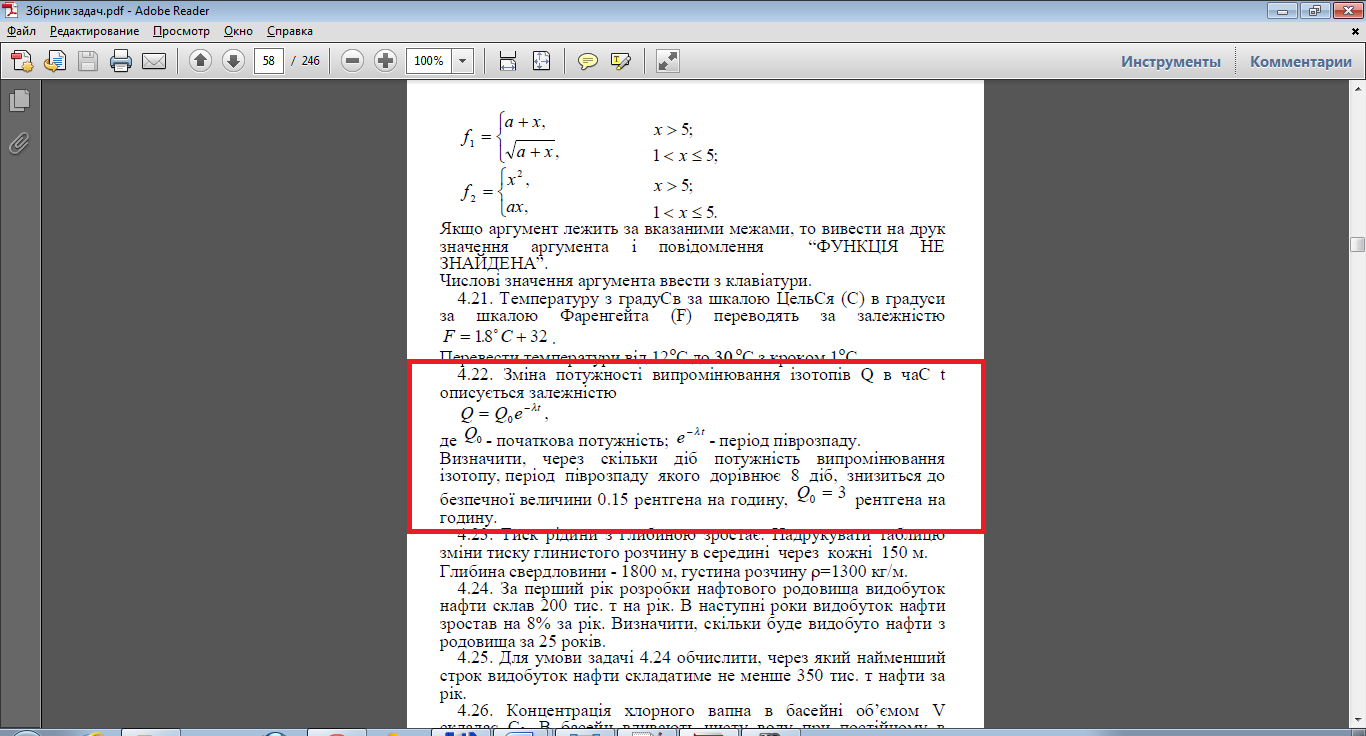Open the Инструменты pane
Screen dimensions: 1366x736
[1170, 61]
